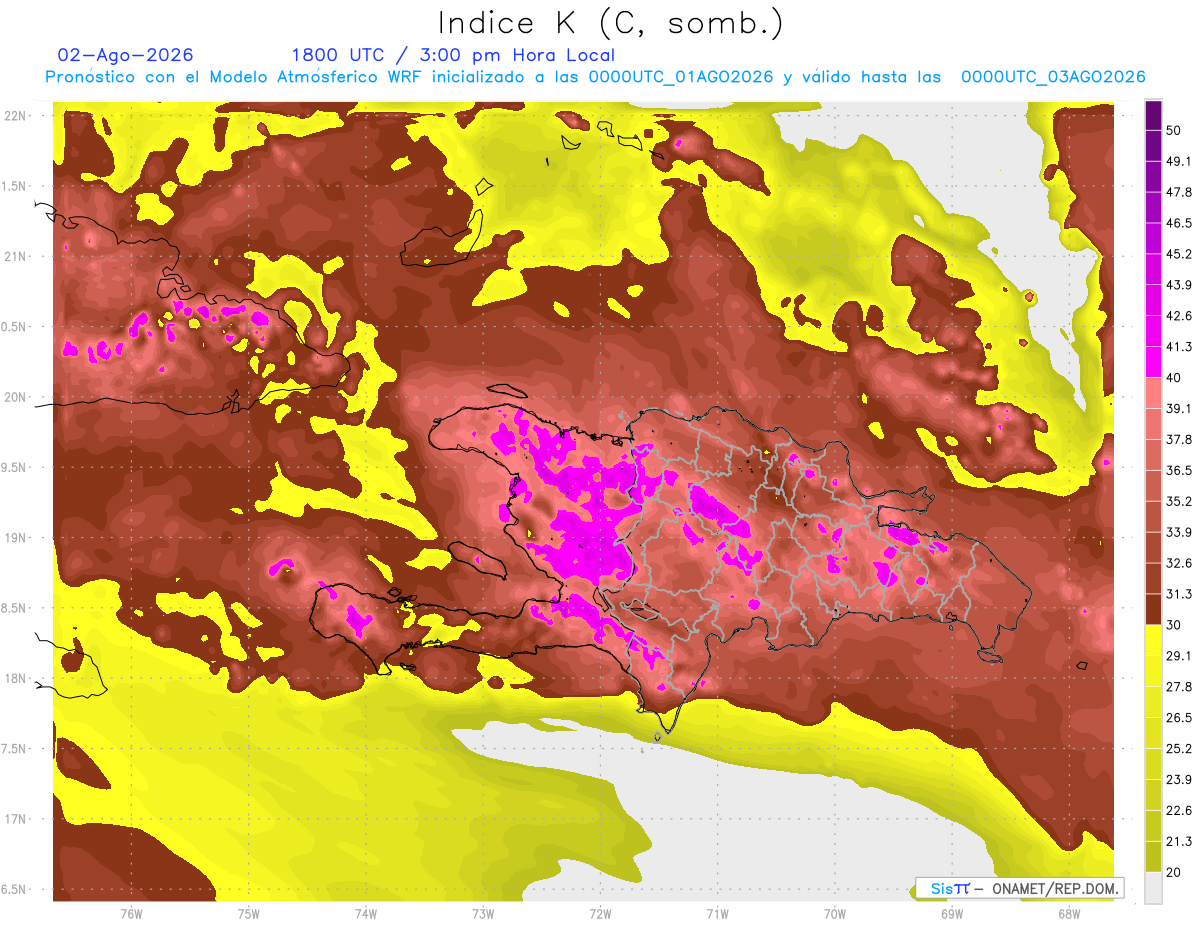
Task: Click the colorbar value "47.8"
Action: [x=1179, y=193]
